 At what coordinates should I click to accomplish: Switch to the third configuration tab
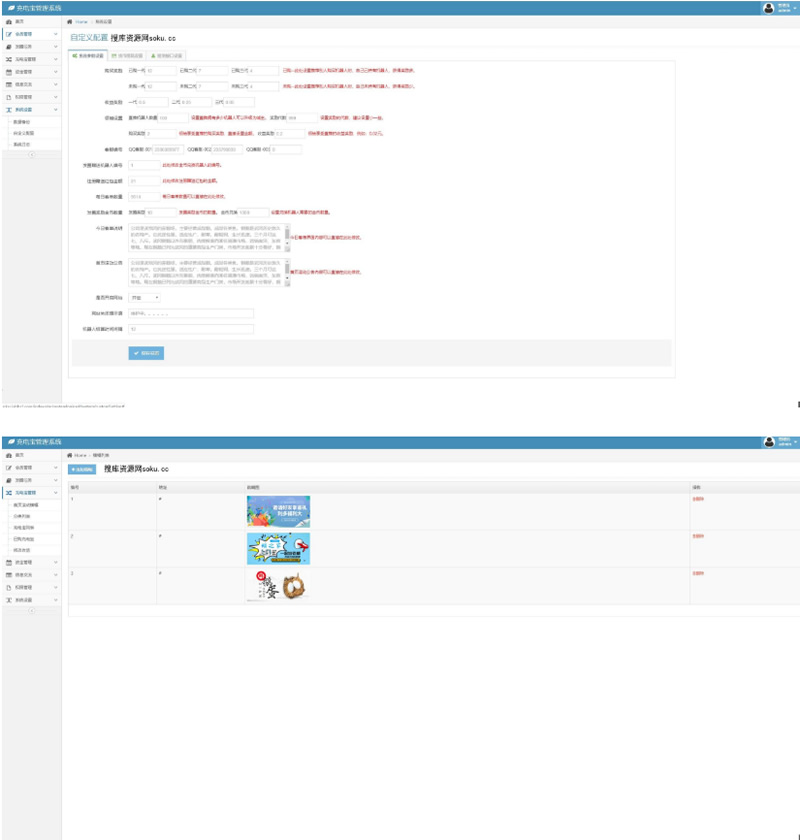tap(167, 56)
